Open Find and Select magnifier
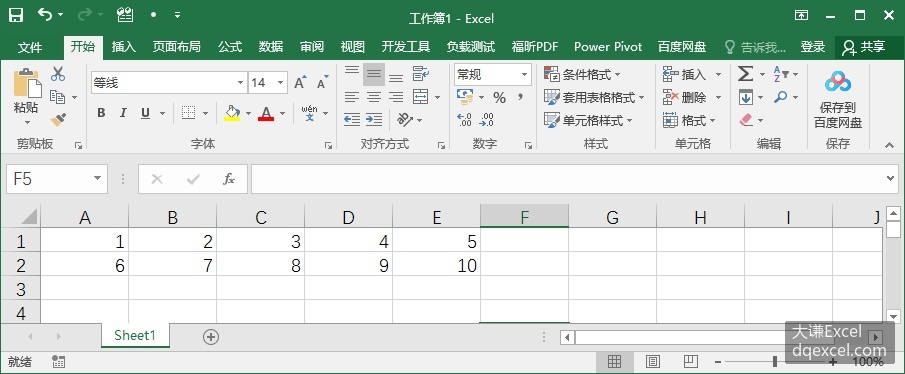 click(781, 97)
